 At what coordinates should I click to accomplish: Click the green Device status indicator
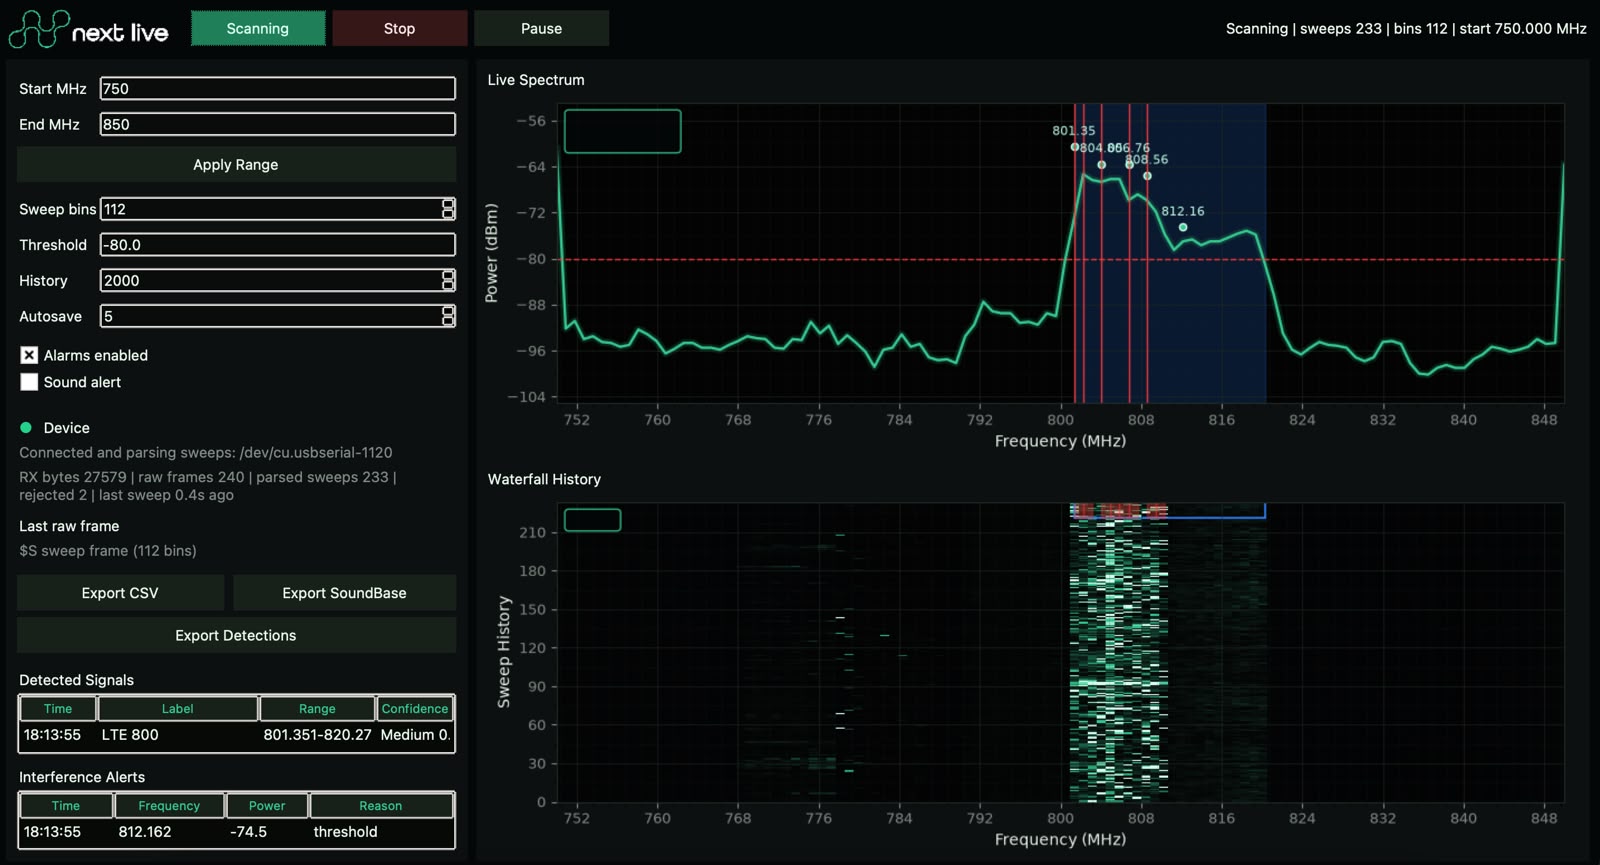[26, 427]
